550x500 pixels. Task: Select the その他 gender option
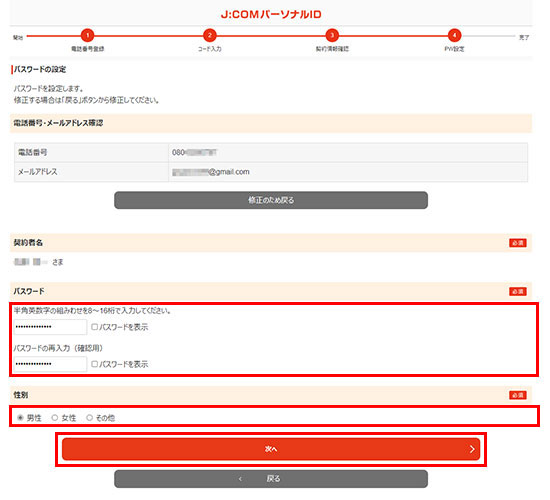coord(89,418)
